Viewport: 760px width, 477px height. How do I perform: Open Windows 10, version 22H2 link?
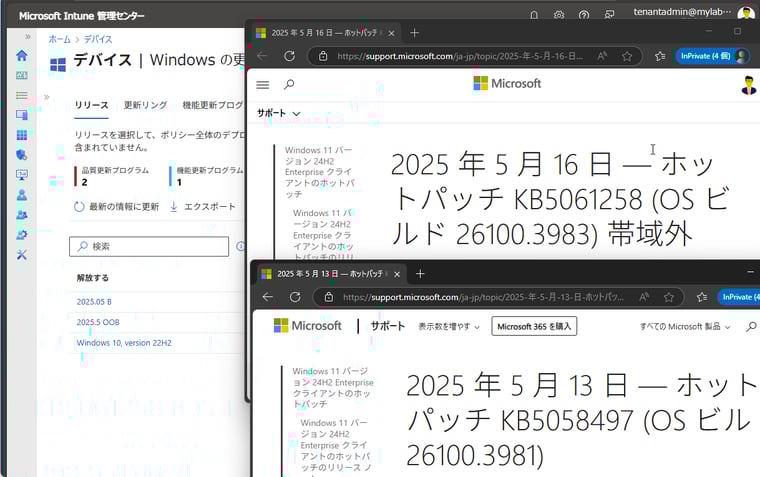[x=124, y=343]
